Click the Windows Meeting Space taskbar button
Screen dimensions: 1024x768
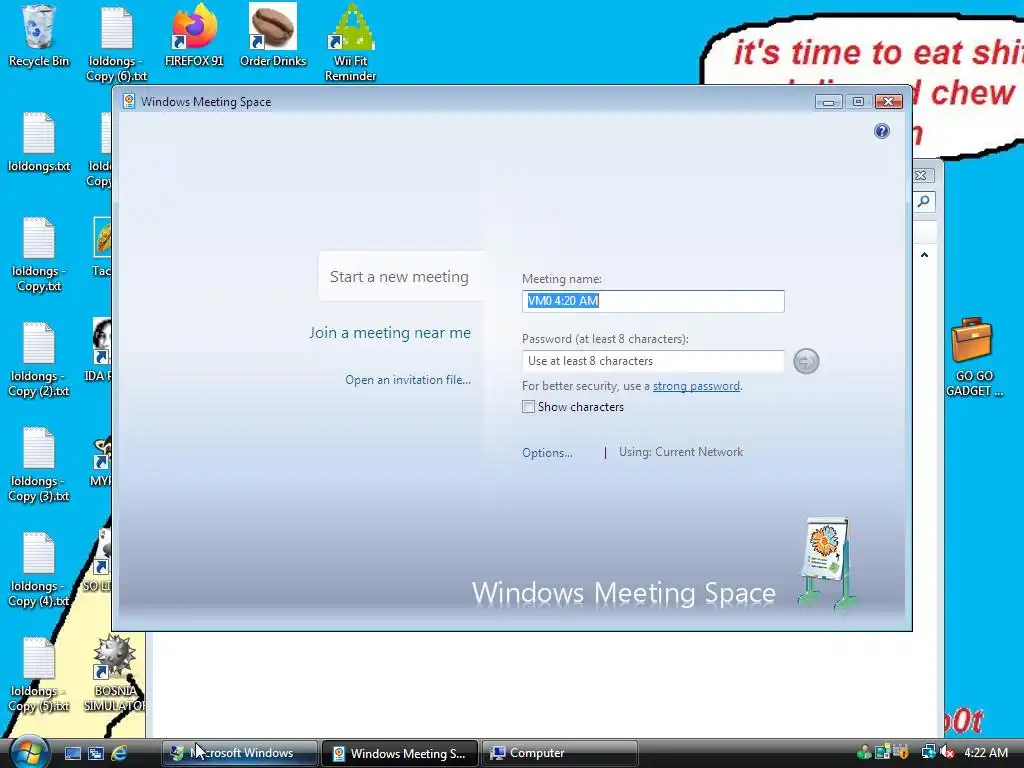400,753
